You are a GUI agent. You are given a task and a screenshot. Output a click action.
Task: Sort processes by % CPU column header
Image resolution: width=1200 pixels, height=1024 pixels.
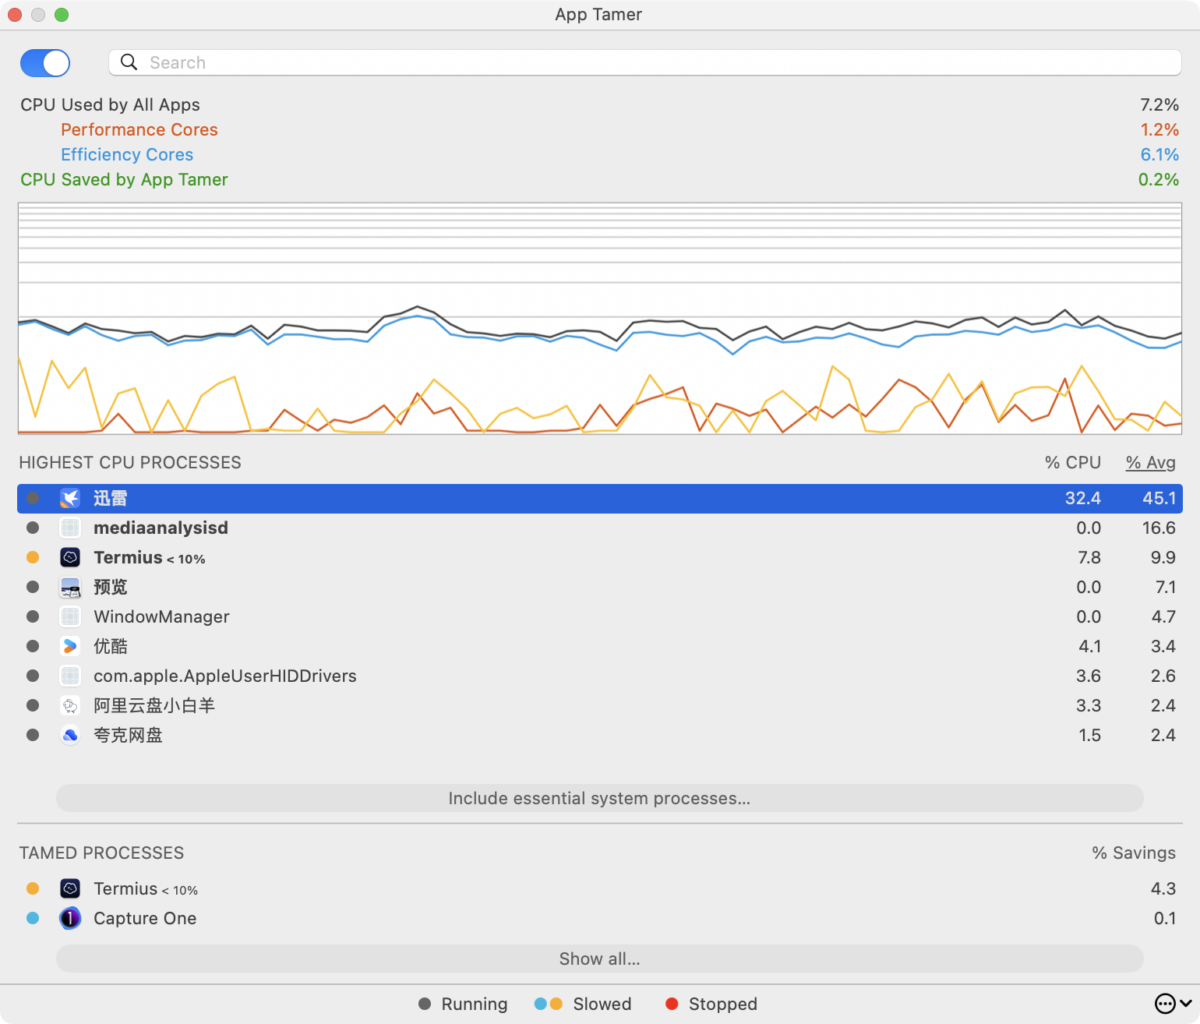(x=1072, y=462)
